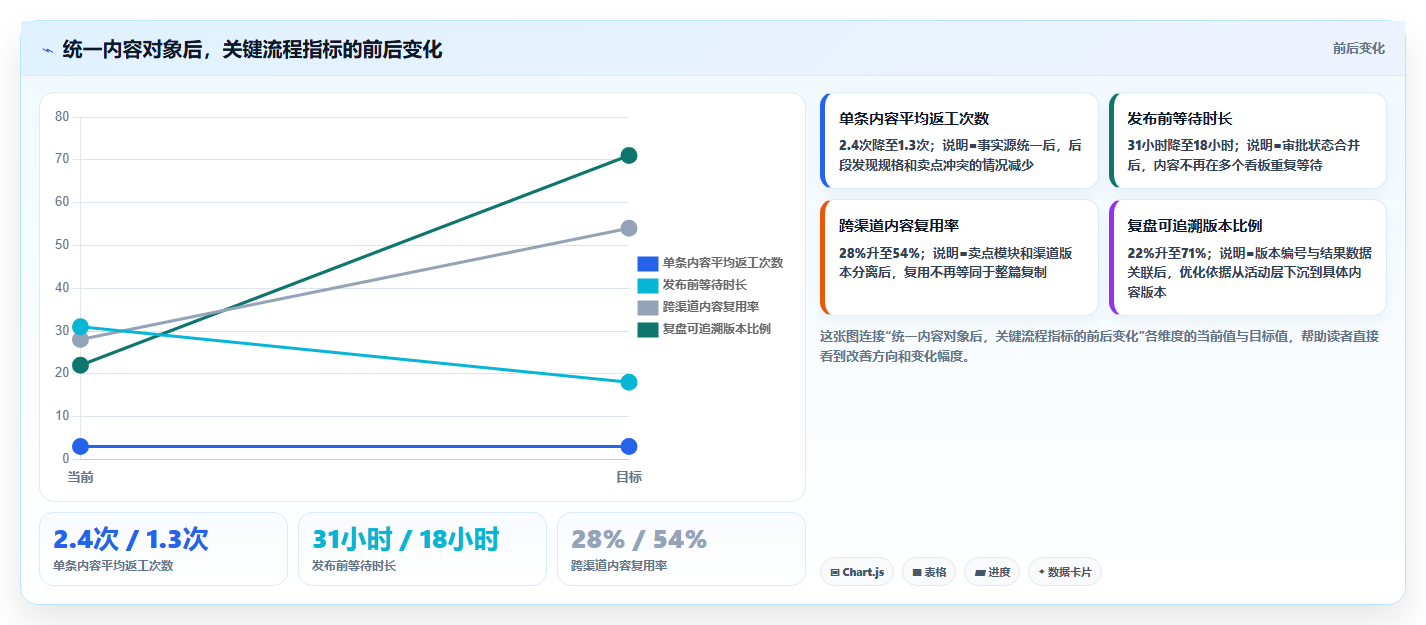Click the lightning icon beside the title
Image resolution: width=1426 pixels, height=625 pixels.
[x=47, y=50]
